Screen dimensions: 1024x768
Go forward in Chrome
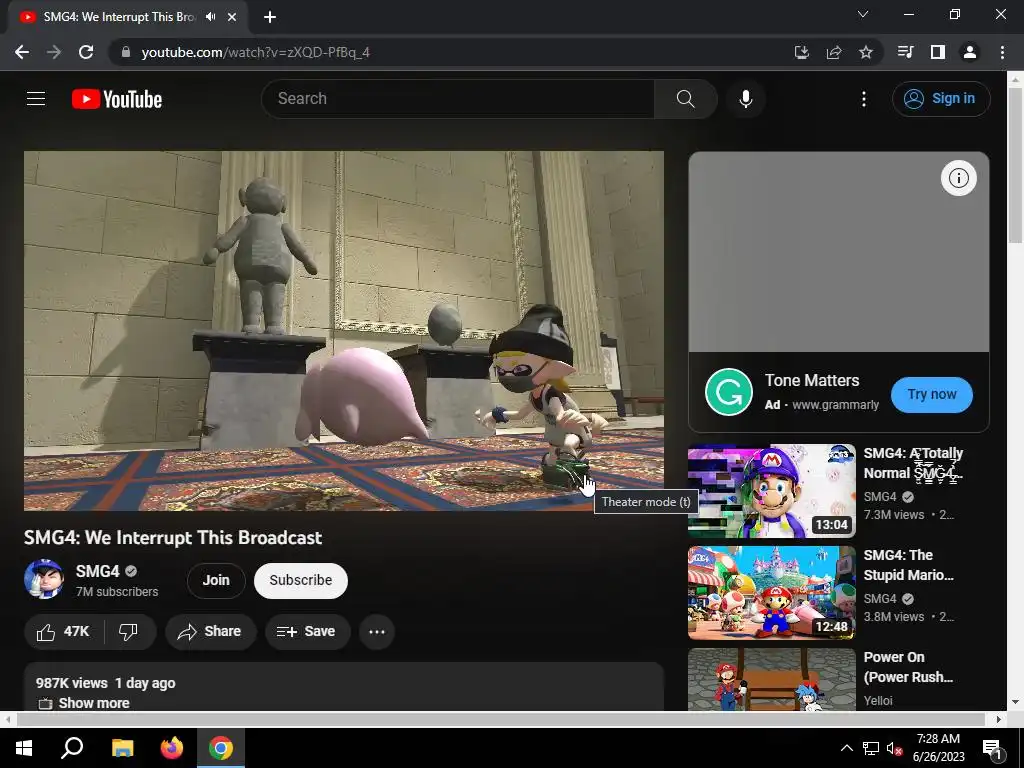(54, 52)
